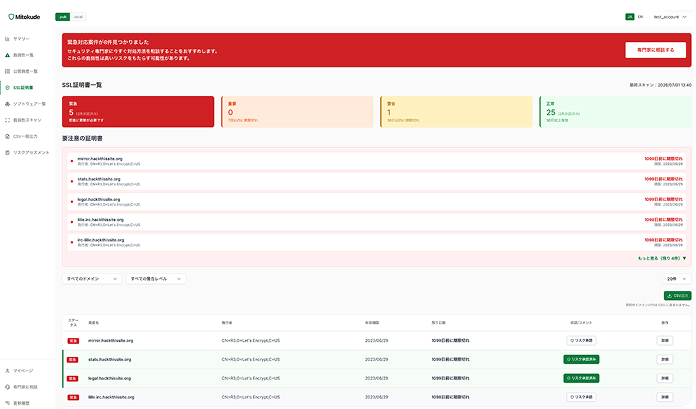Click legal.hackthissite.org in the table
This screenshot has width=696, height=409.
(x=110, y=378)
